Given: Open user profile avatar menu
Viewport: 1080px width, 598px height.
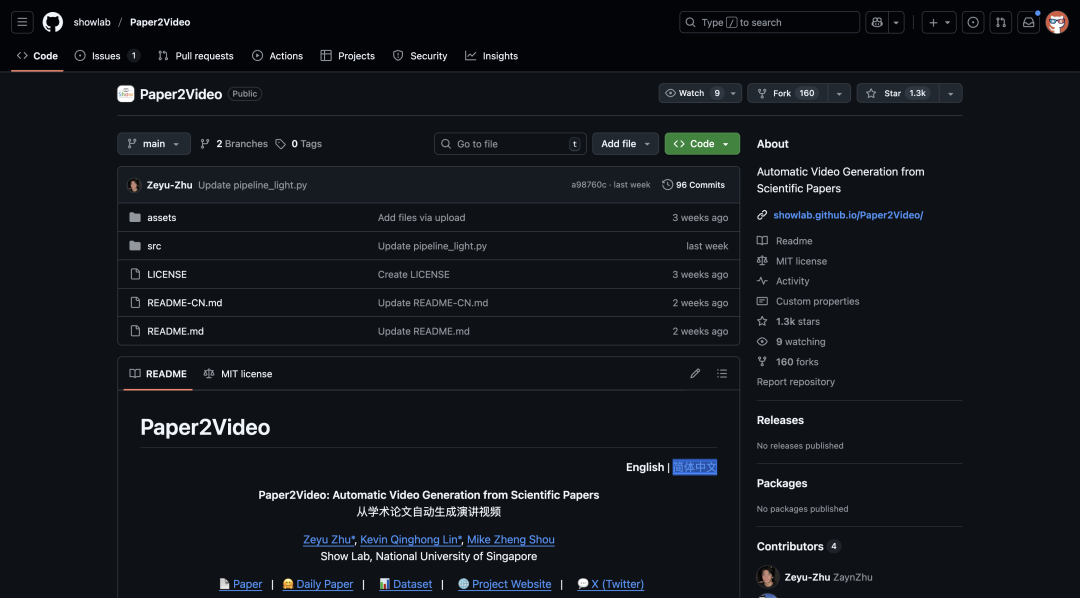Looking at the screenshot, I should (x=1057, y=22).
